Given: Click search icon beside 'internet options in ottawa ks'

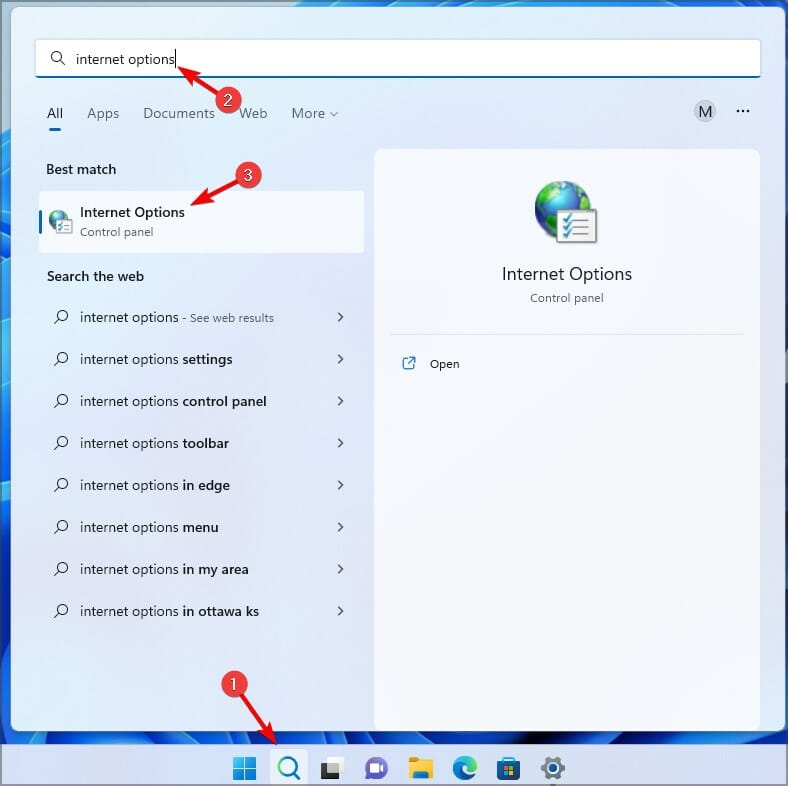Looking at the screenshot, I should (61, 611).
